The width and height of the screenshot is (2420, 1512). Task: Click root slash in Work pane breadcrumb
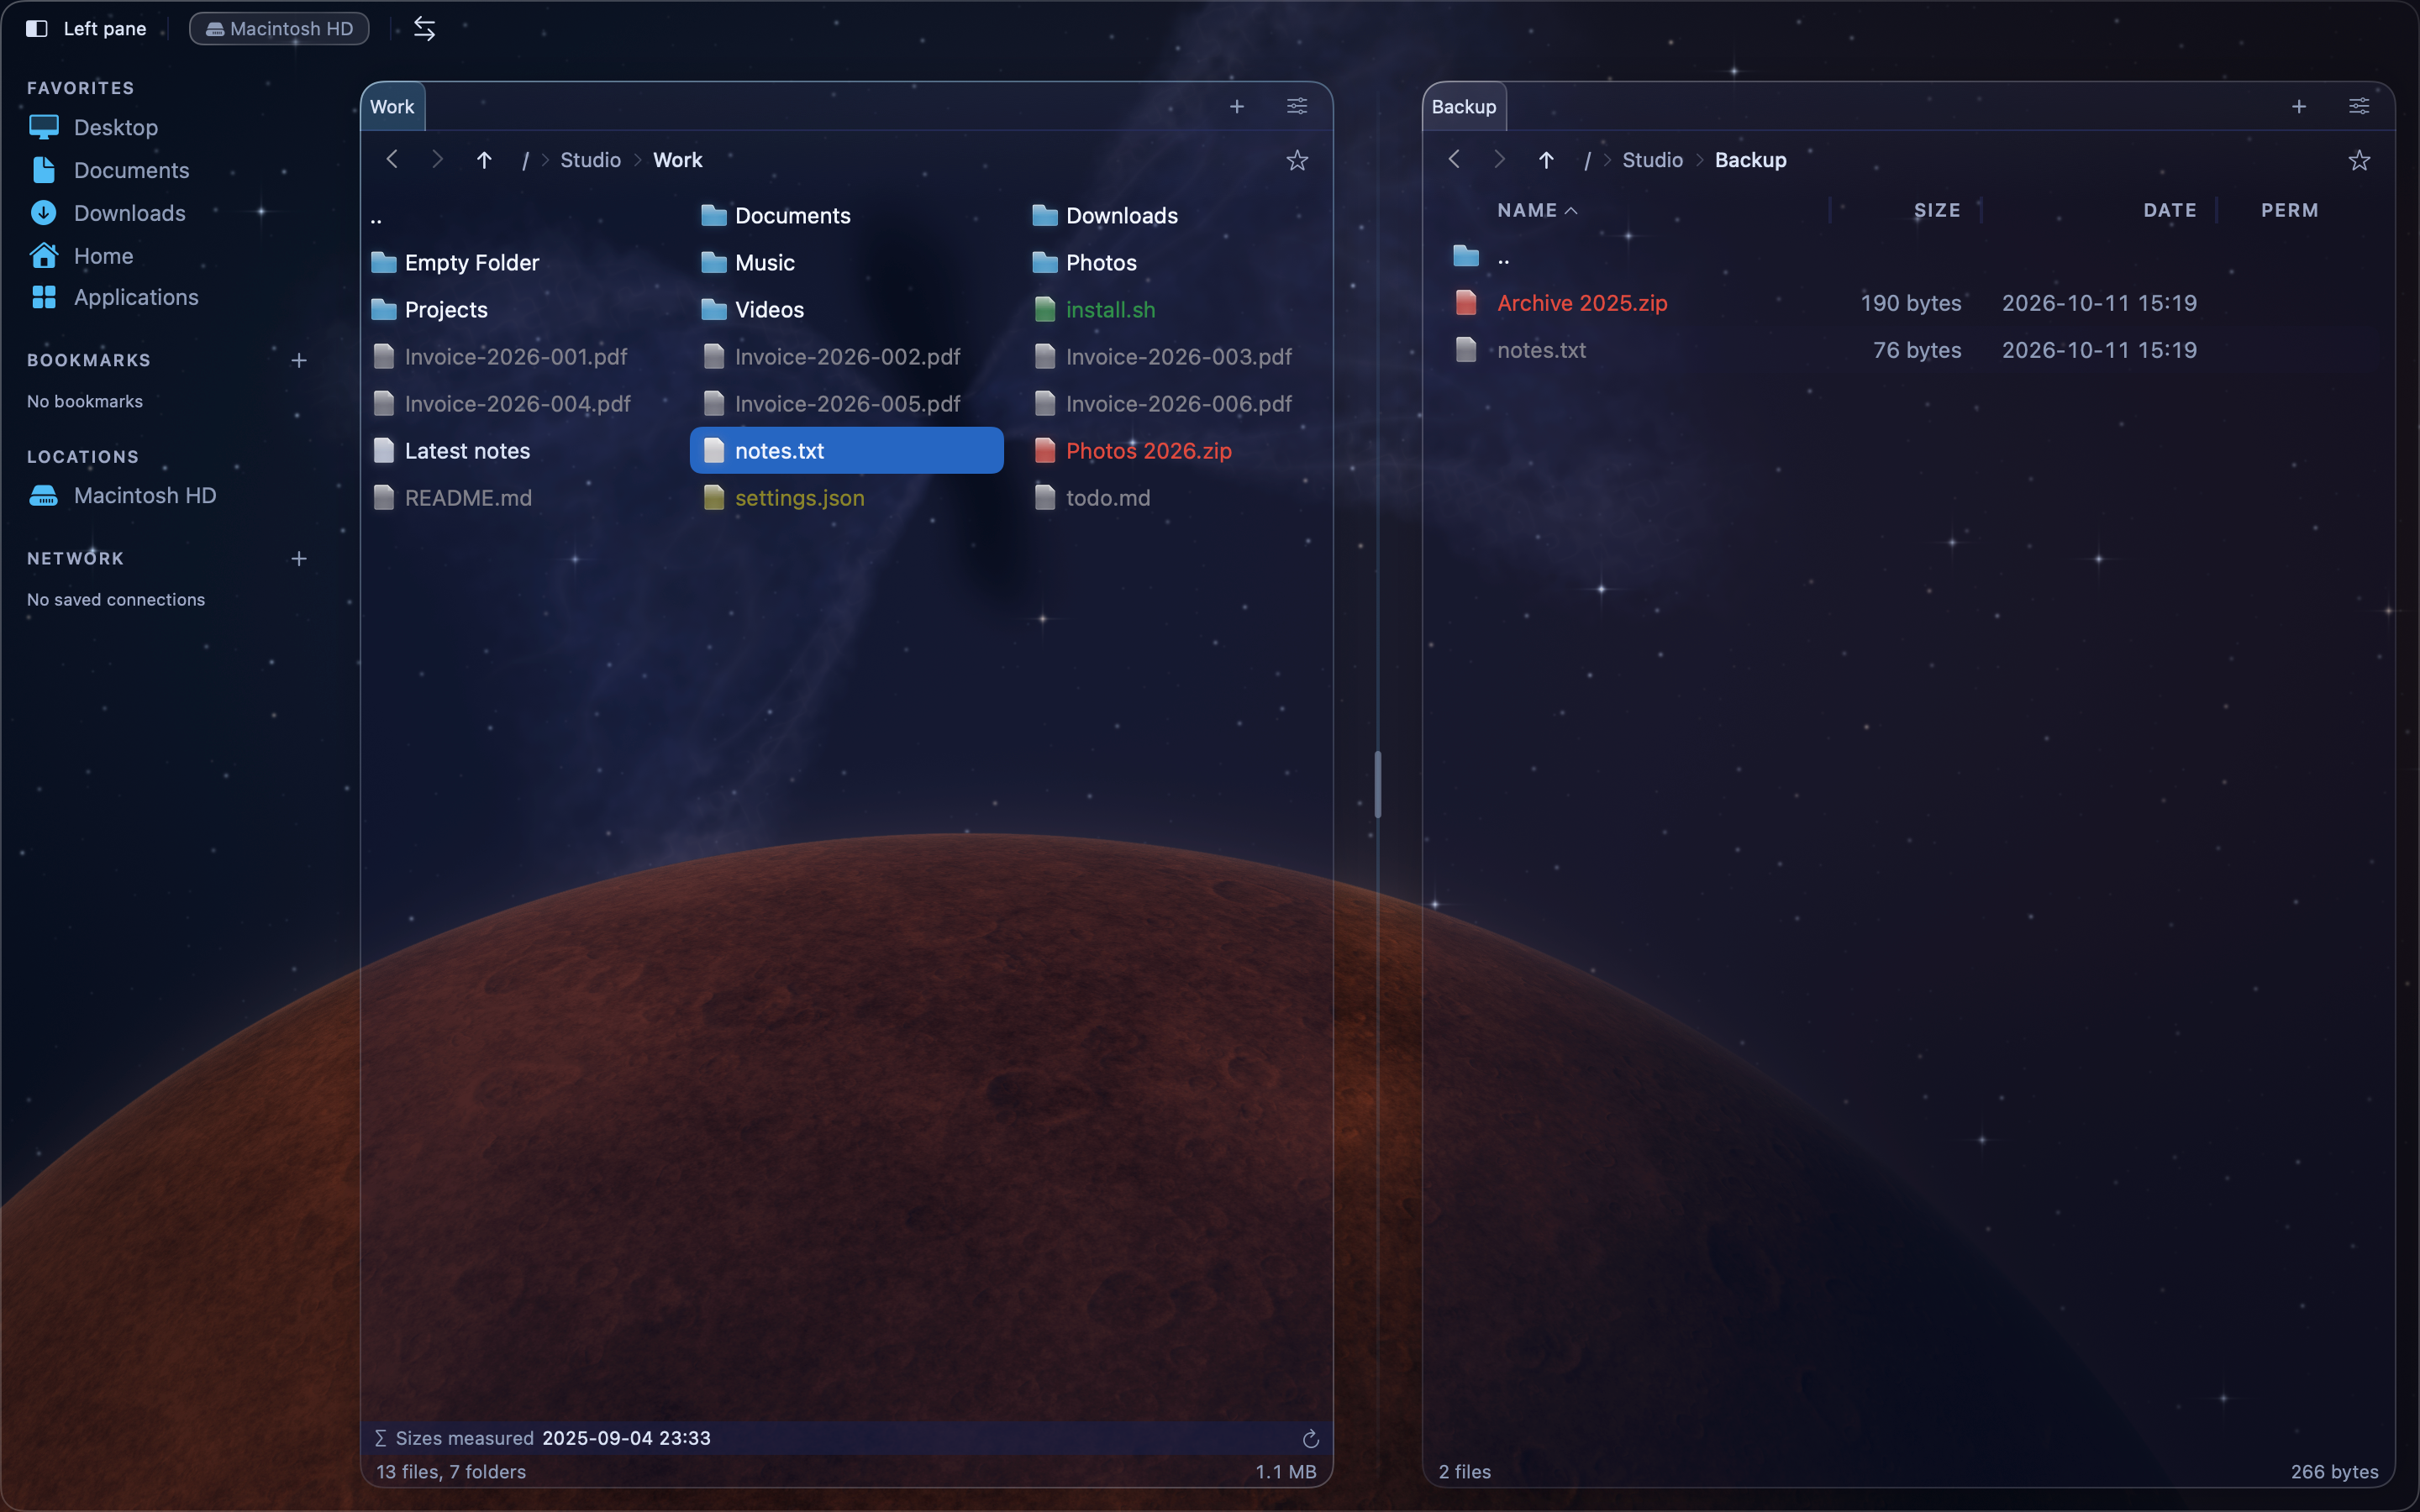pos(525,160)
